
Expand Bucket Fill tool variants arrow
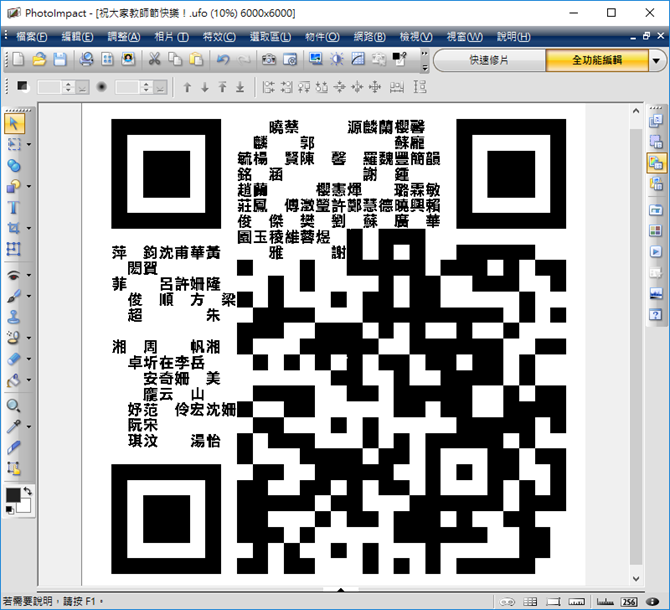pos(29,380)
